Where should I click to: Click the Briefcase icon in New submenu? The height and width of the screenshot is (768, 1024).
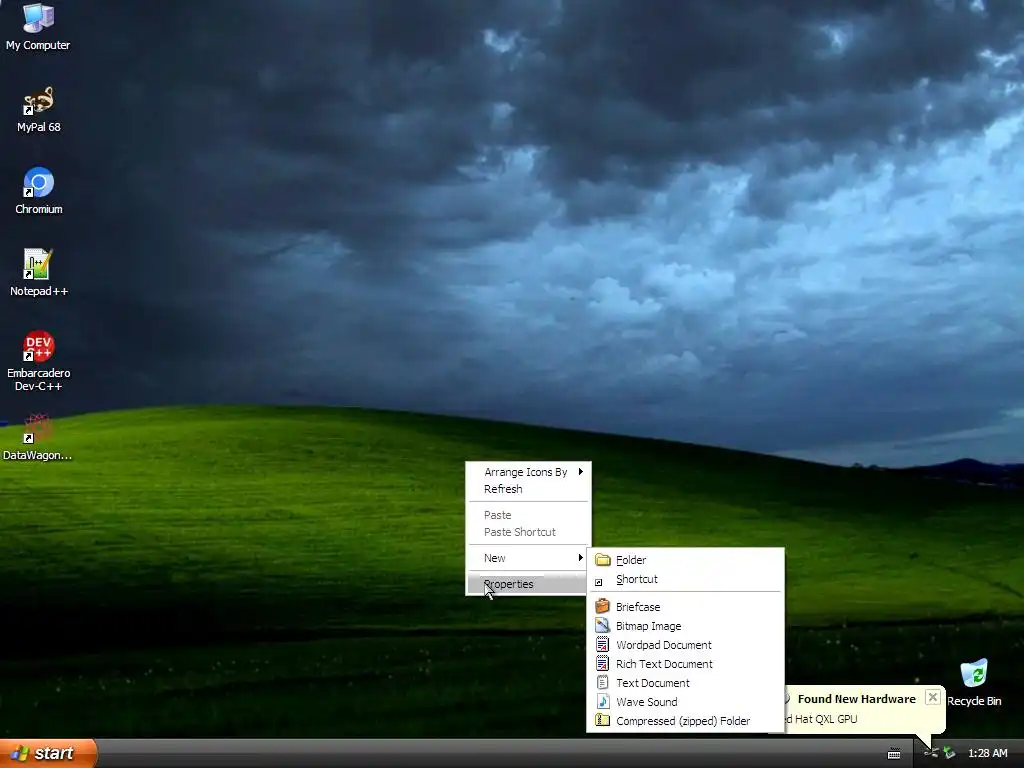tap(603, 607)
